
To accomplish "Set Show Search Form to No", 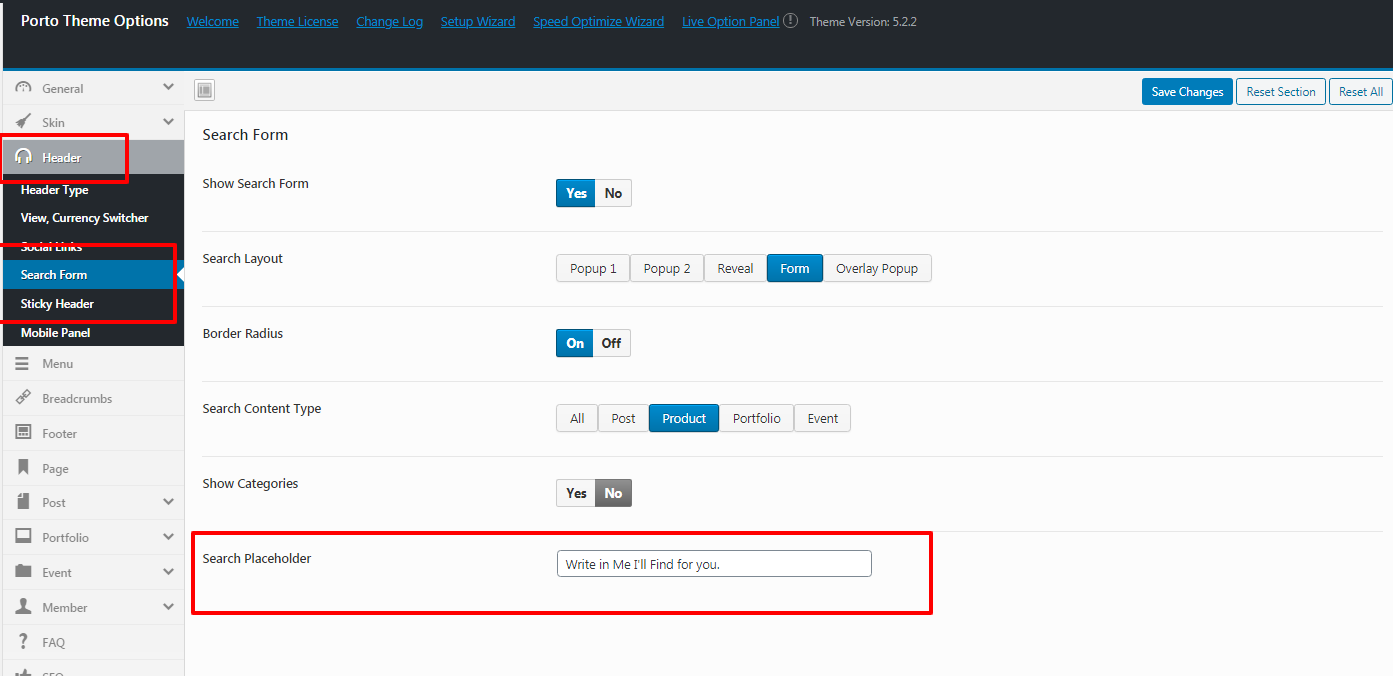I will (613, 193).
